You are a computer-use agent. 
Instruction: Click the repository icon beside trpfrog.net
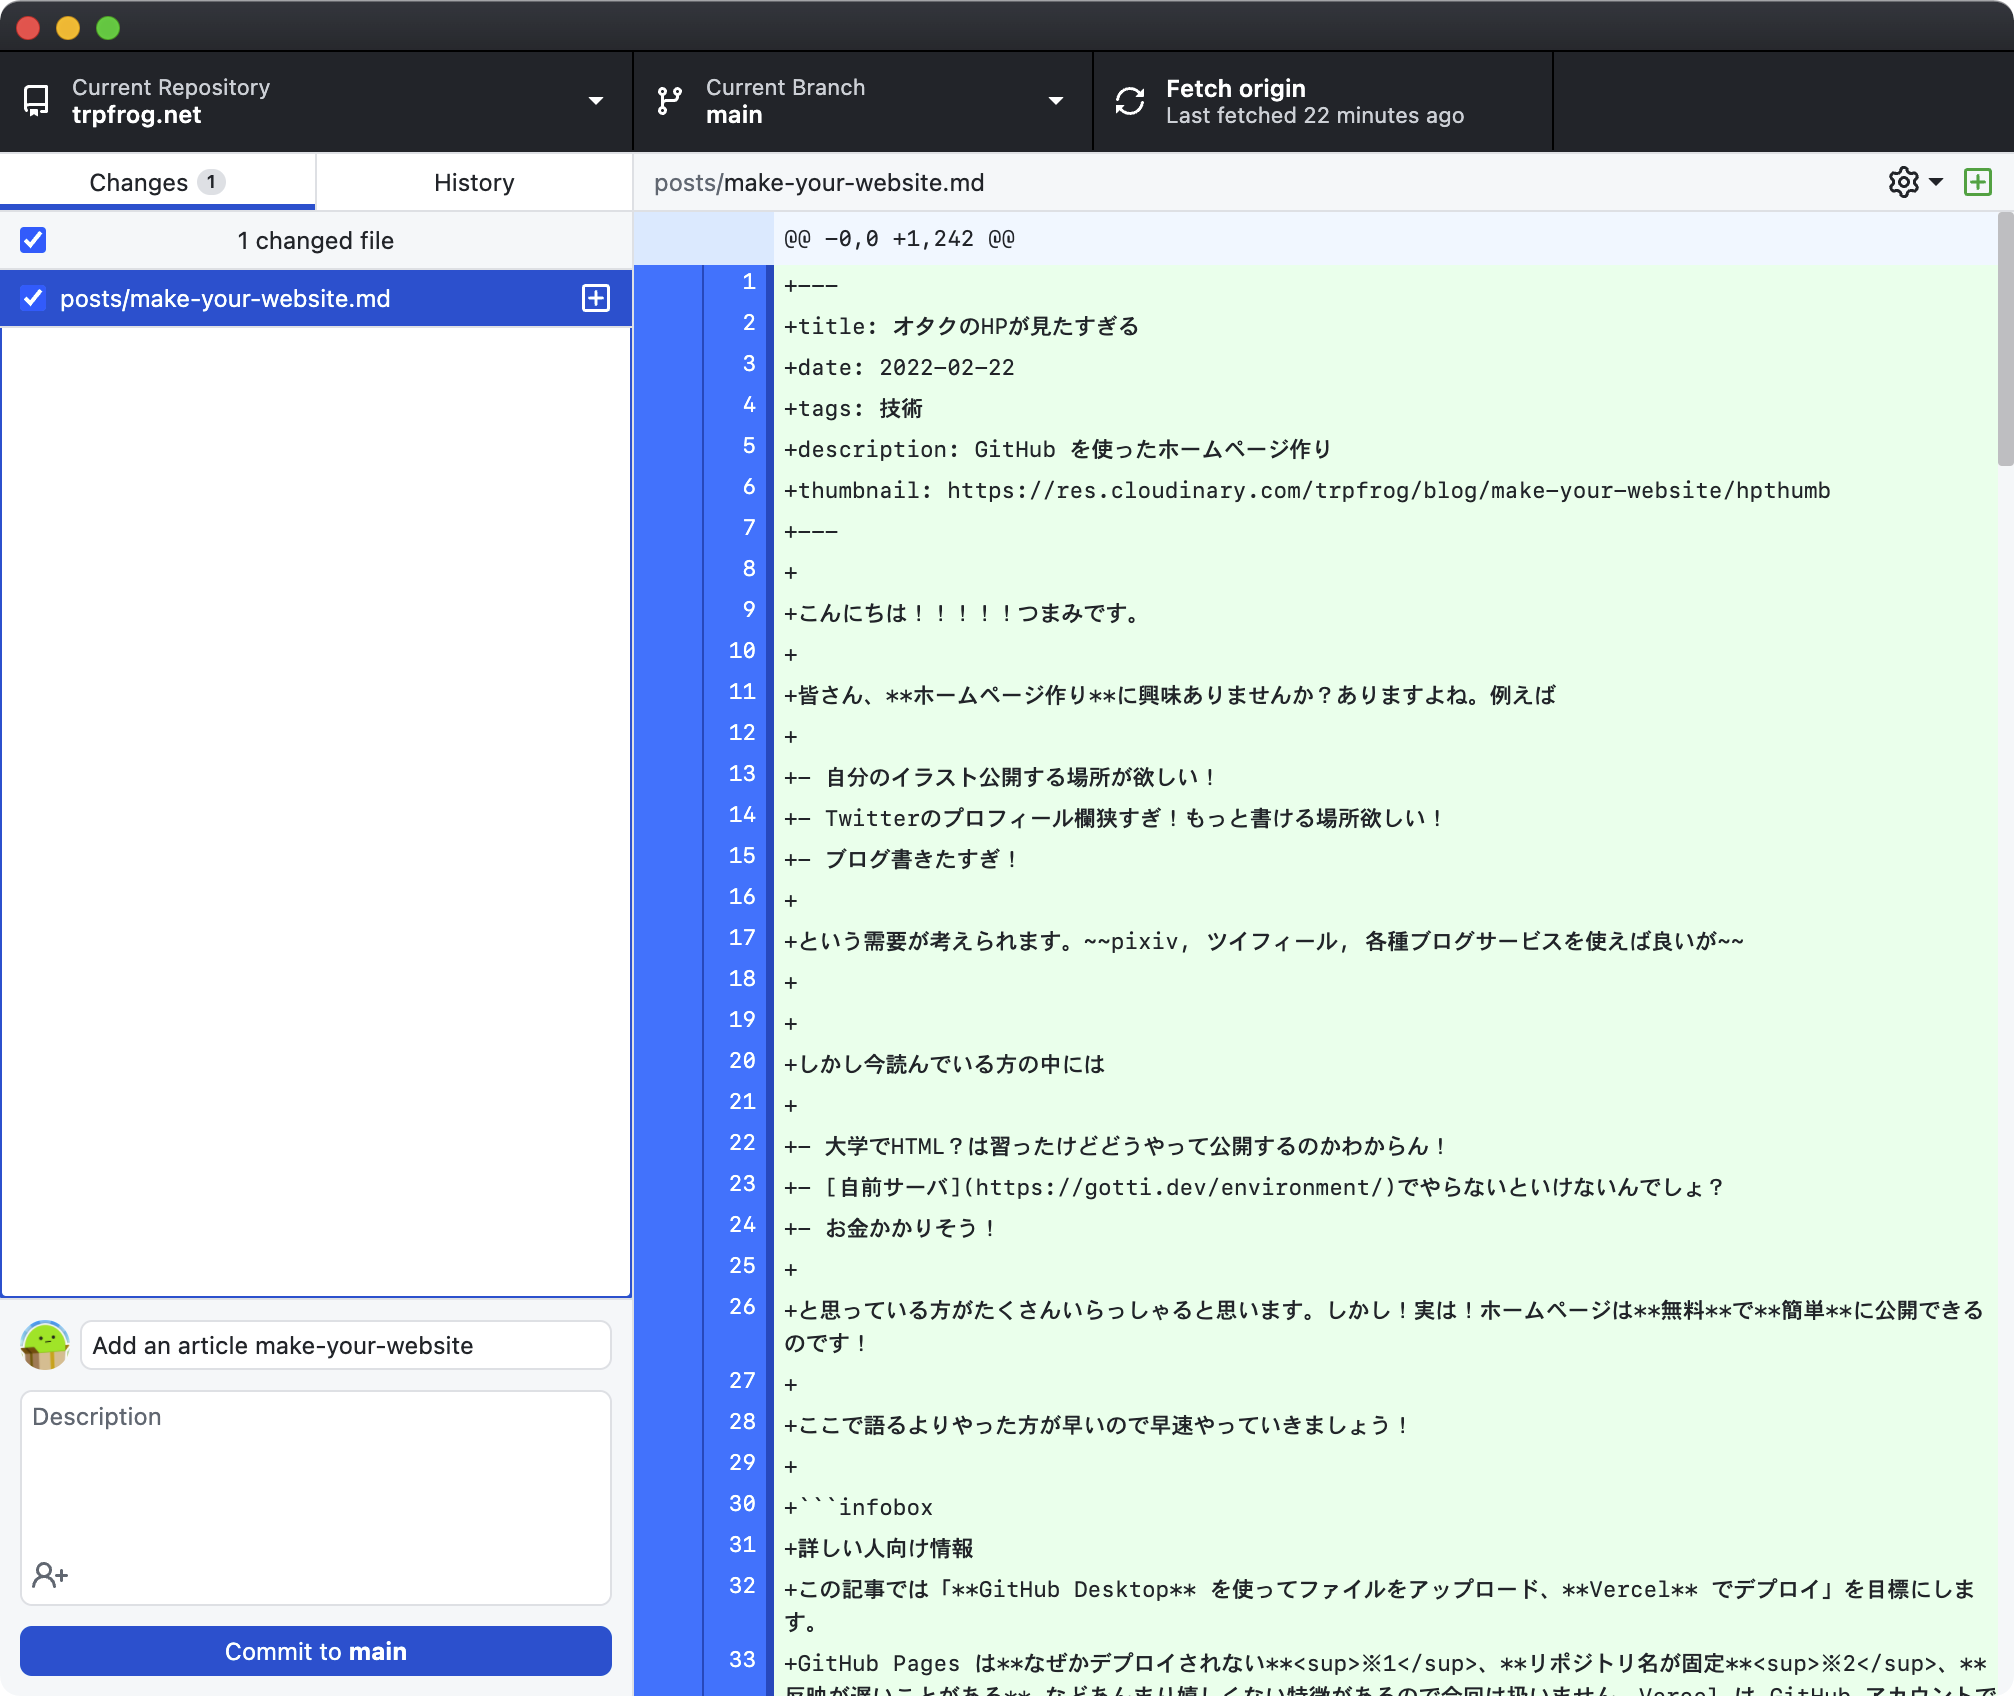pos(36,101)
